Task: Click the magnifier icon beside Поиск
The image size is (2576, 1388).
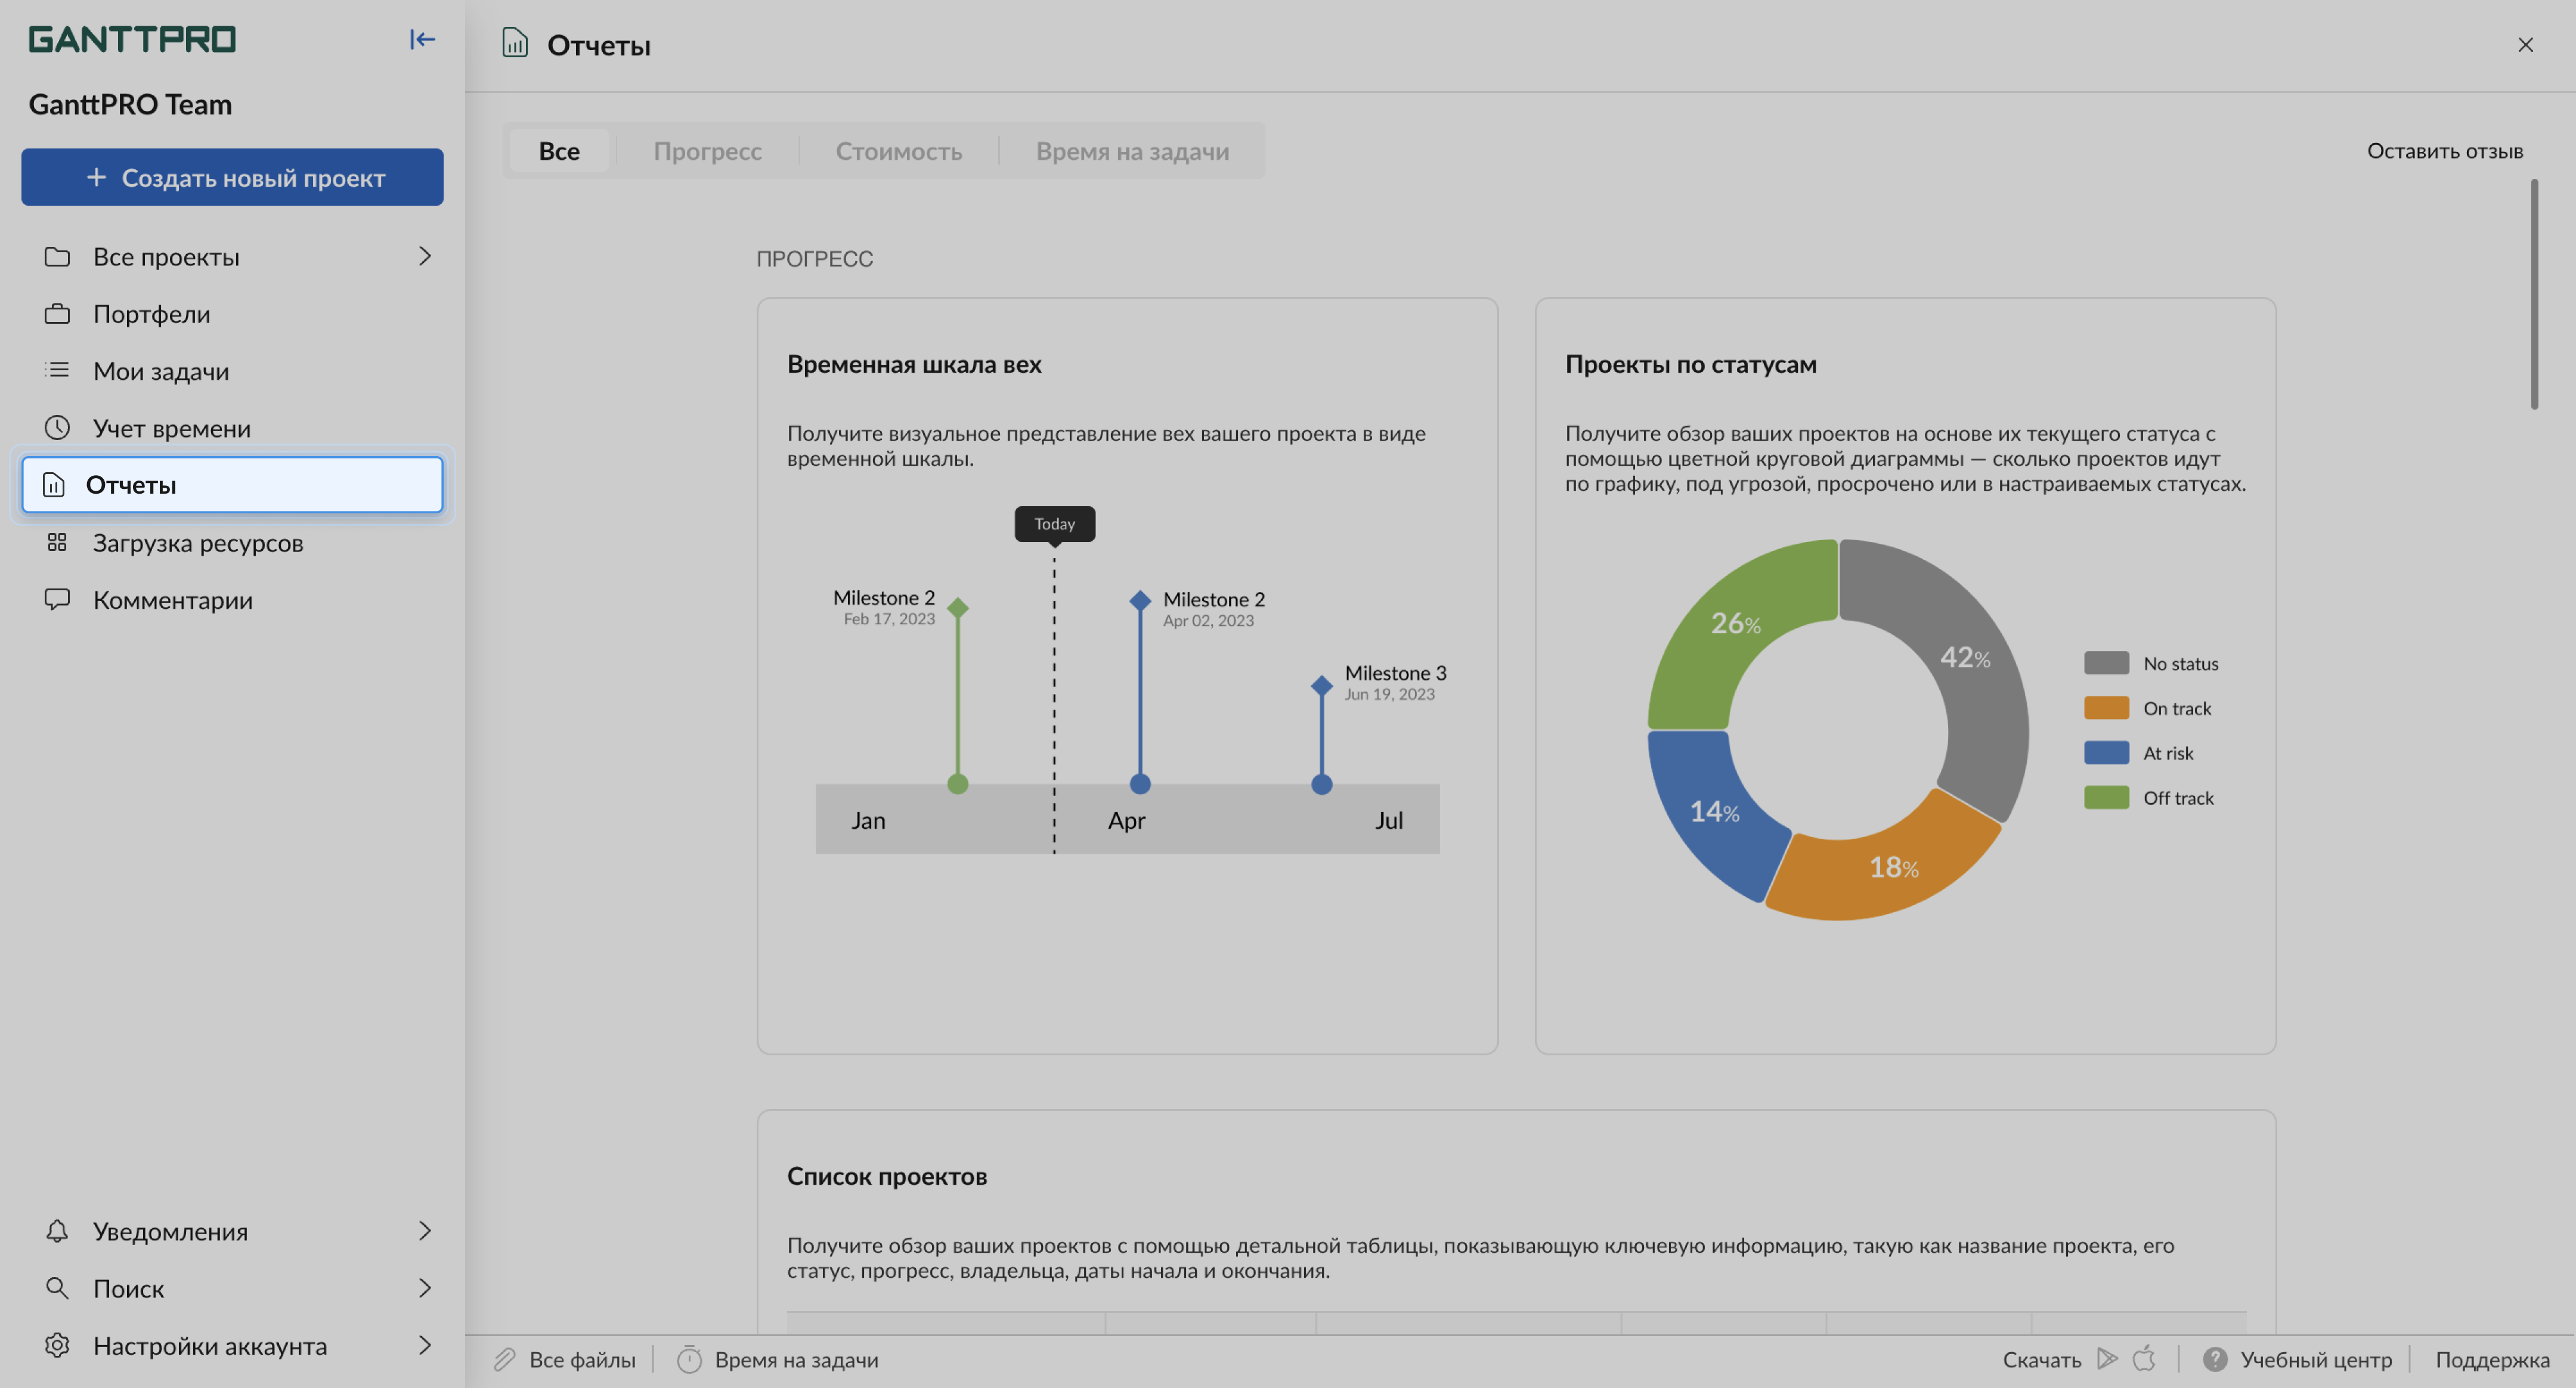Action: point(57,1288)
